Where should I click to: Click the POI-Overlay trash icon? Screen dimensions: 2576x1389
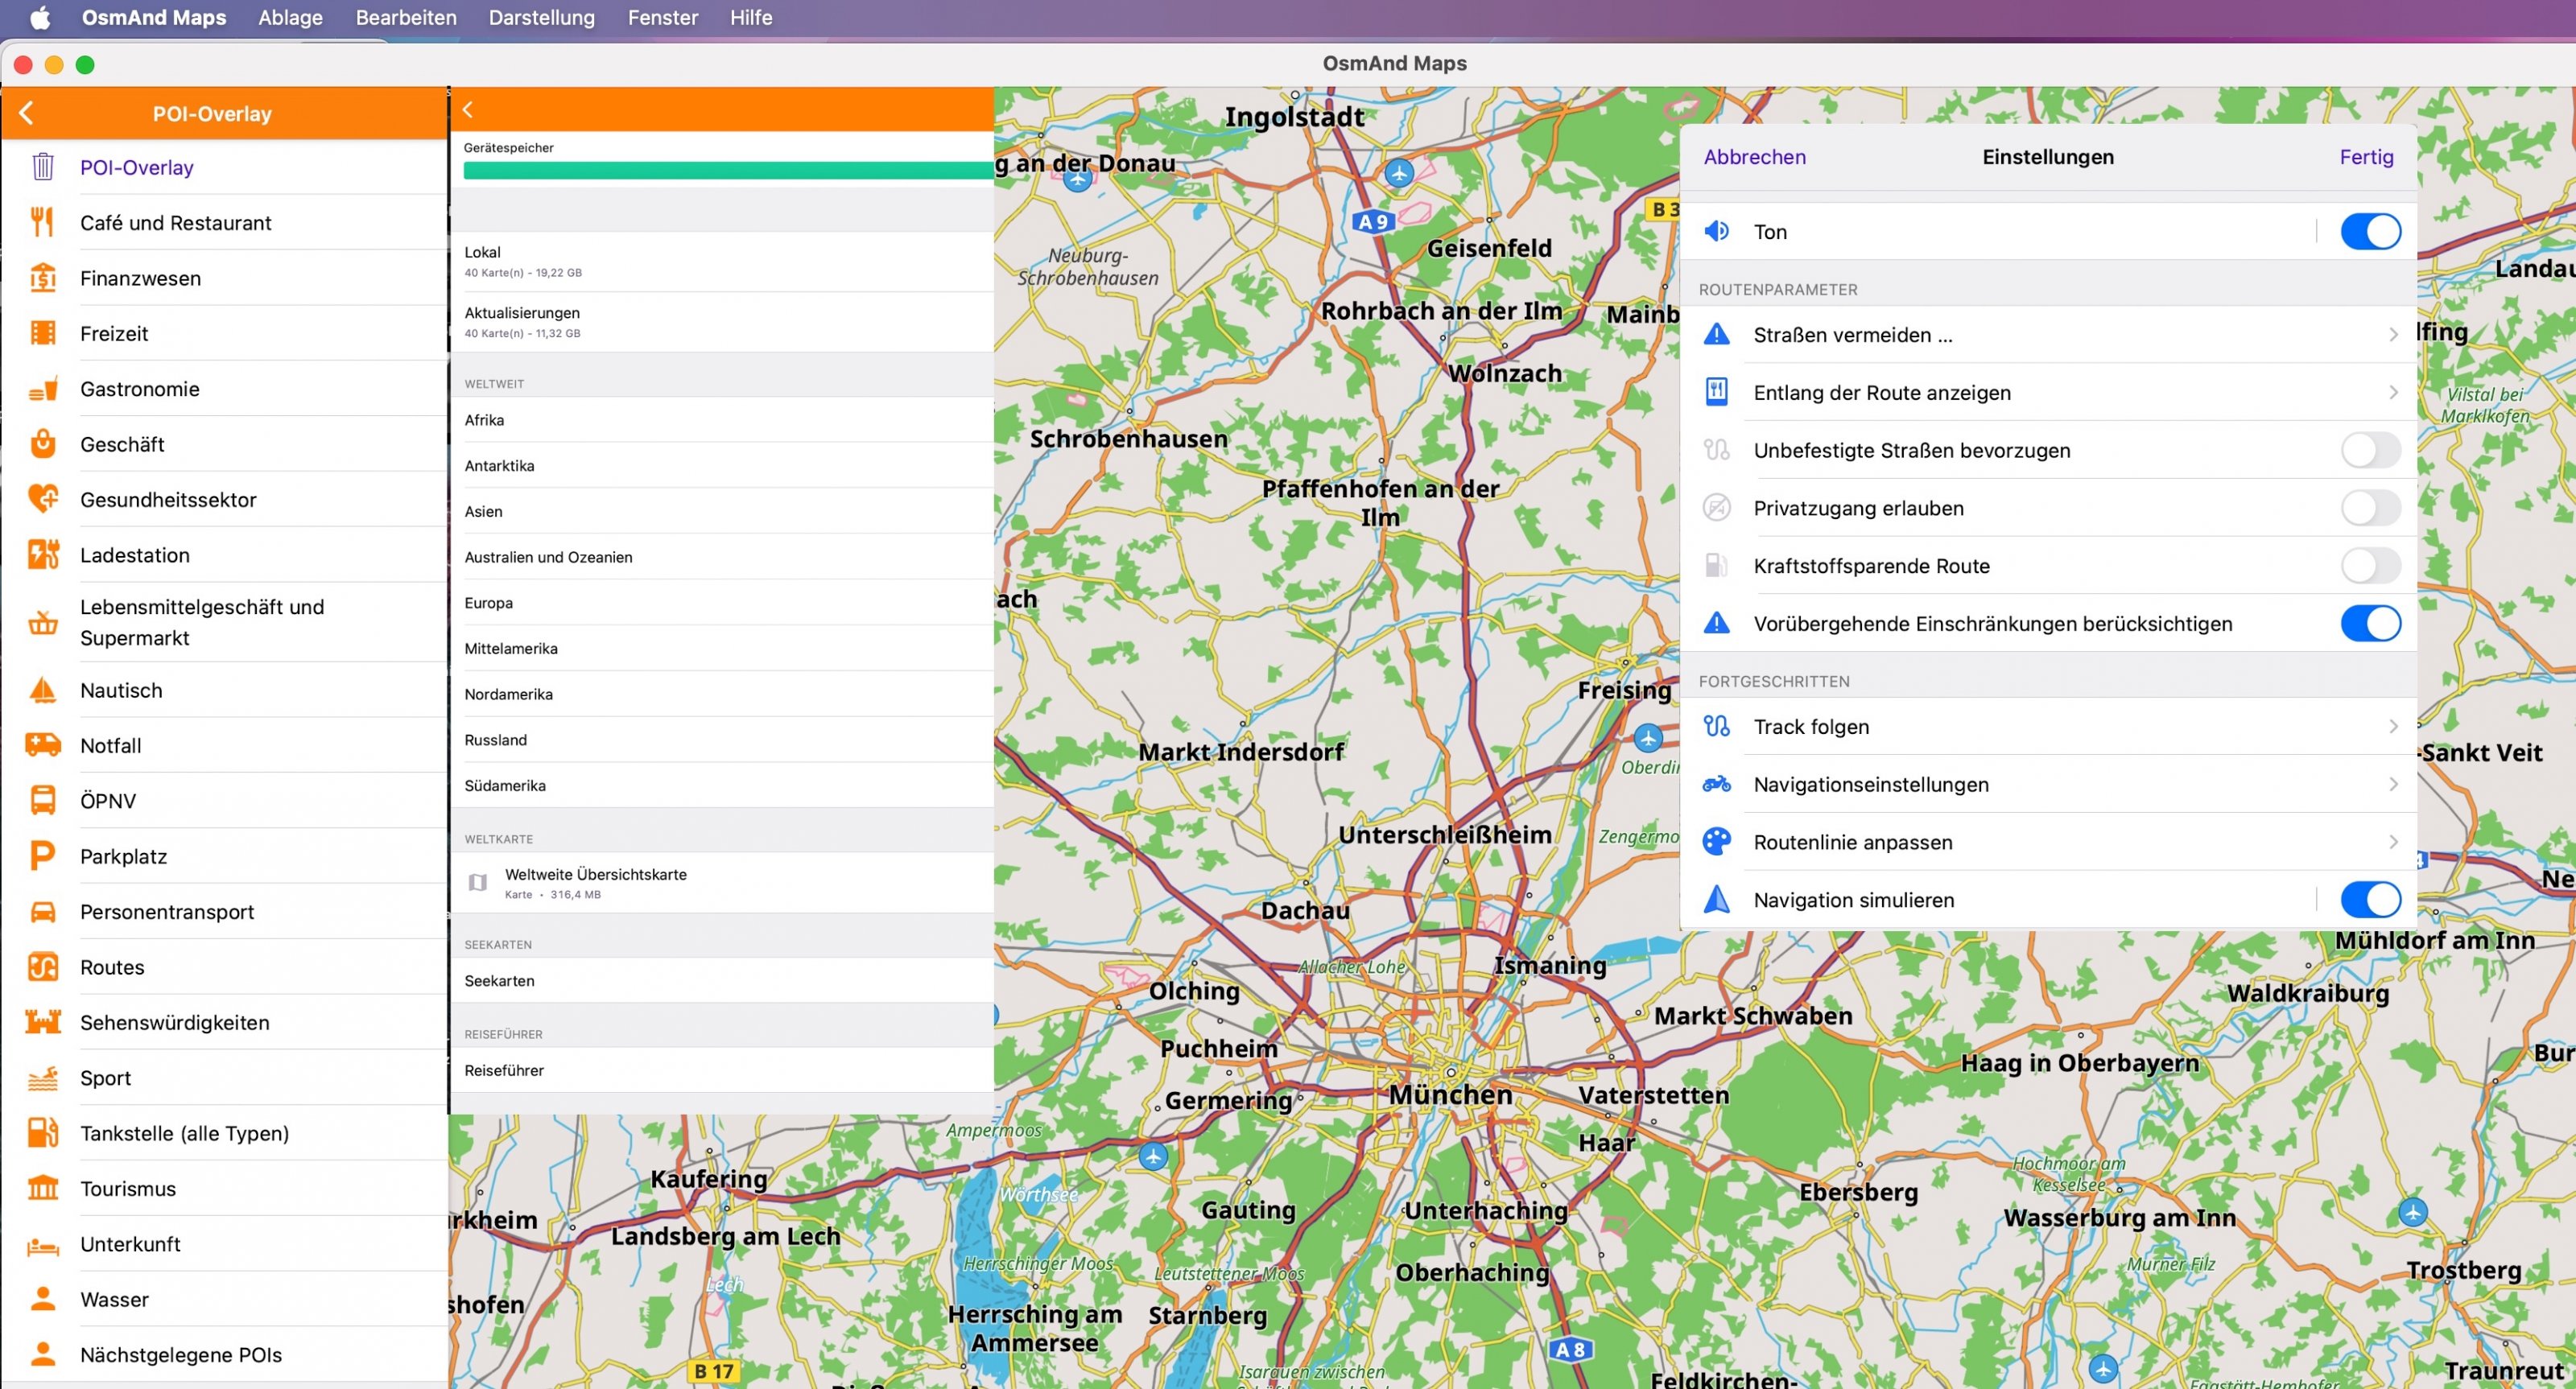point(42,167)
